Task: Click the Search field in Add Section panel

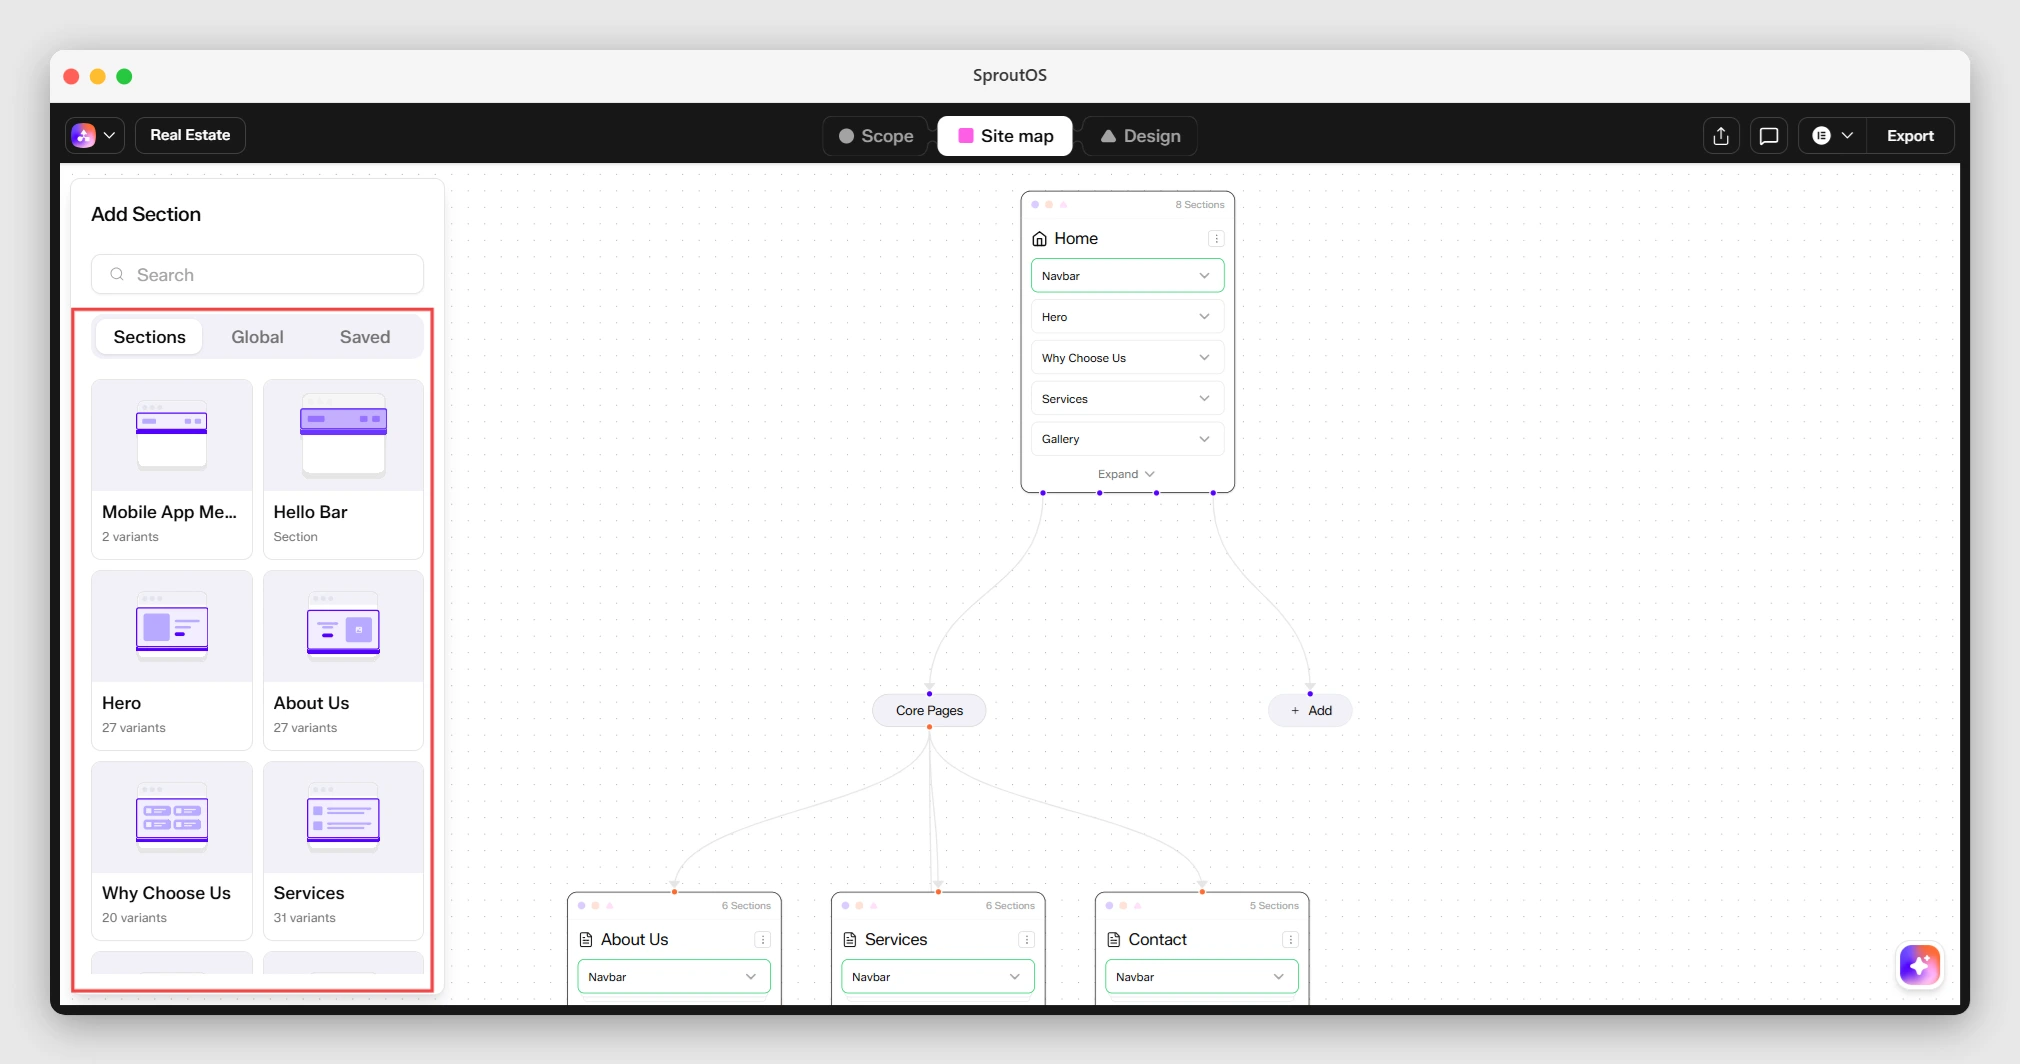Action: pos(257,274)
